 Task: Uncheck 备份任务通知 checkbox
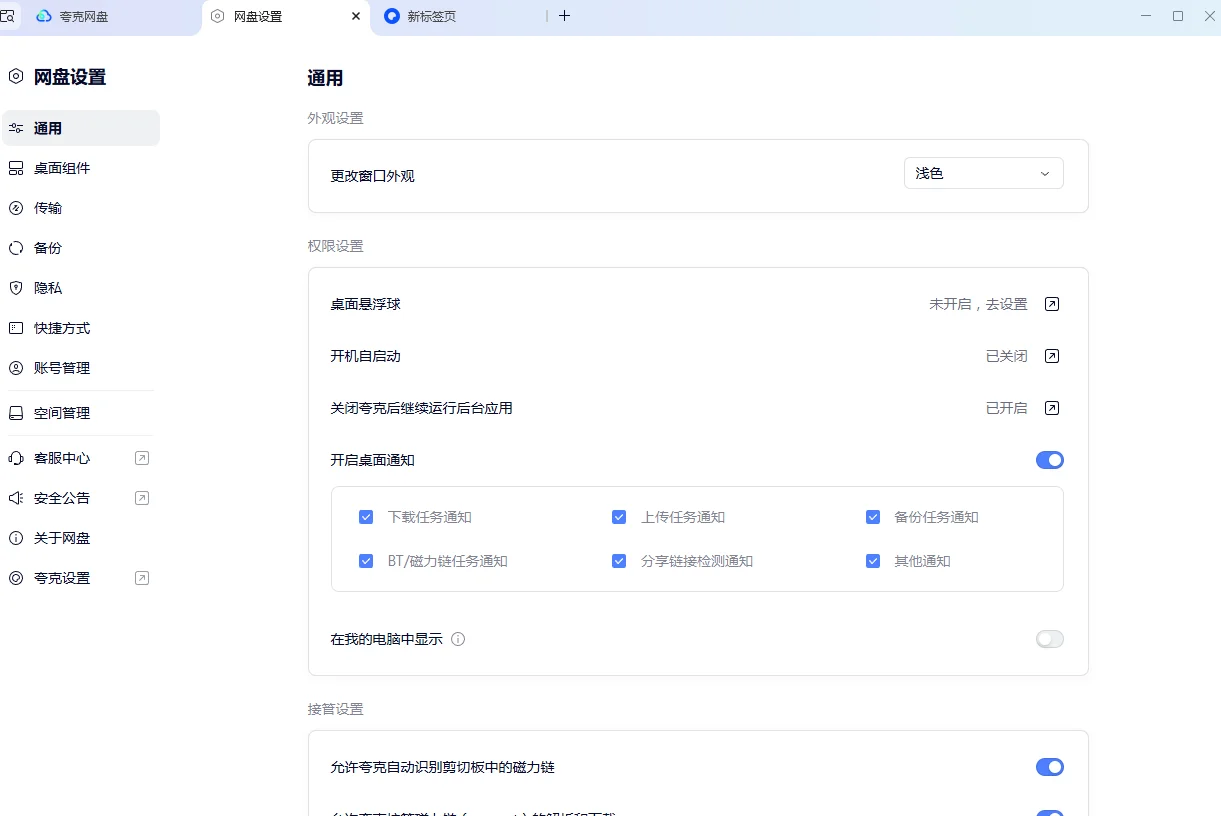tap(873, 517)
